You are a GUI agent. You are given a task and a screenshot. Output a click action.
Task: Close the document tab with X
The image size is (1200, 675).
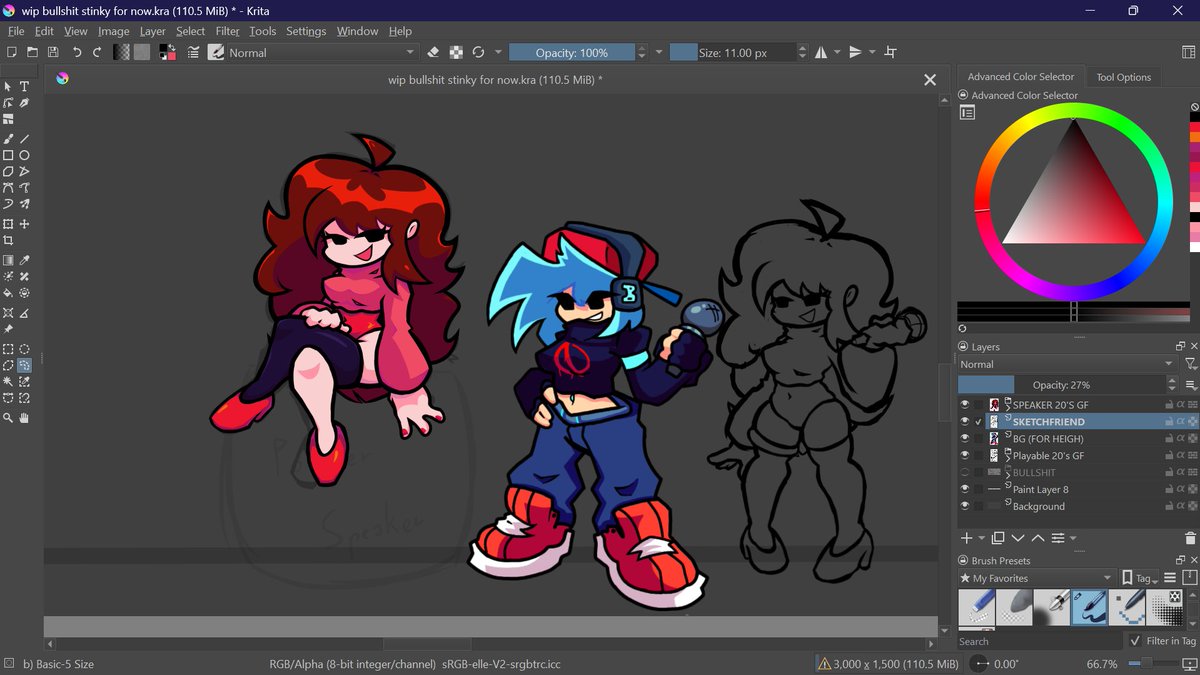(x=930, y=80)
